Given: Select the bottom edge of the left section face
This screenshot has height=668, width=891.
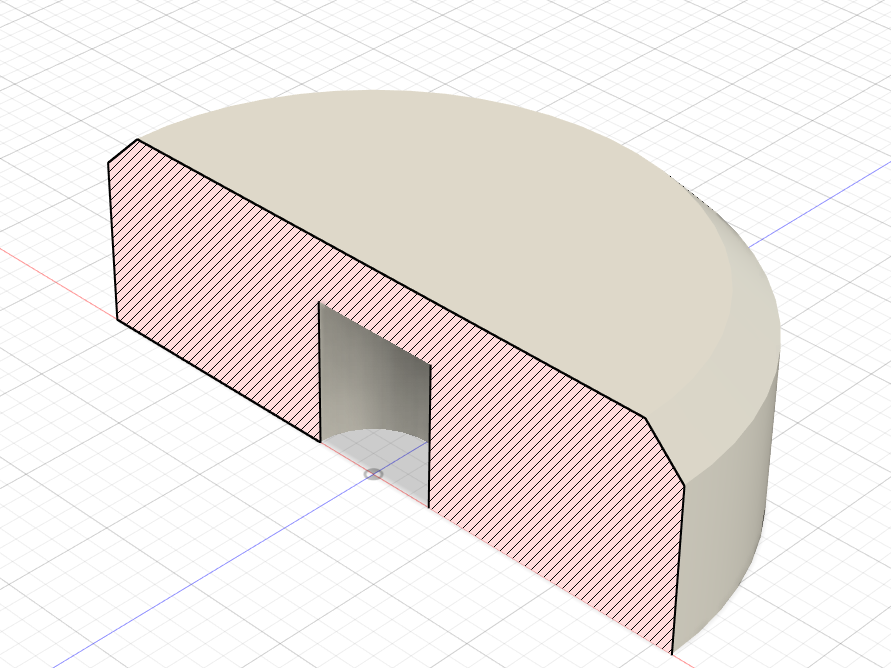Looking at the screenshot, I should click(x=219, y=380).
